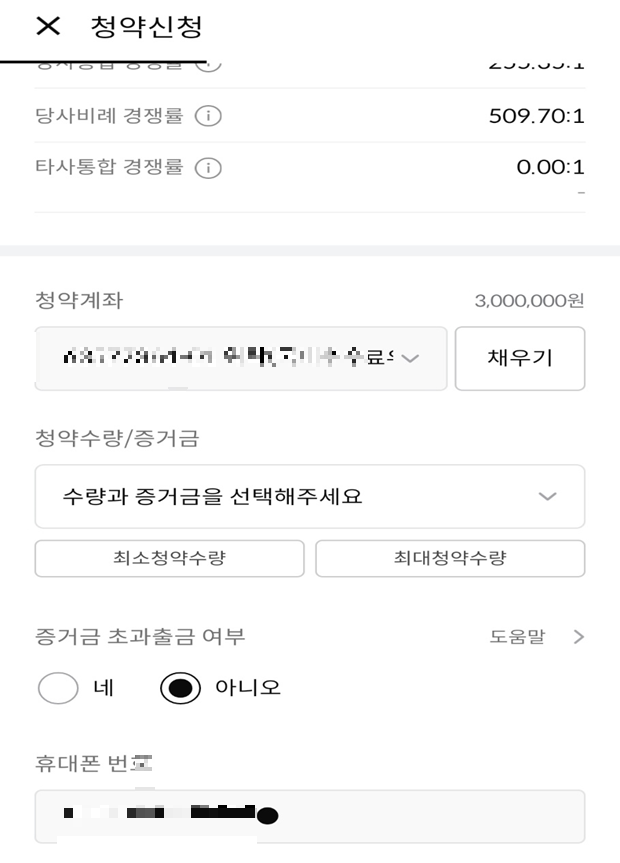The height and width of the screenshot is (863, 620).
Task: Open the 수량과 증거금을 선택해주세요 dropdown
Action: click(x=309, y=496)
